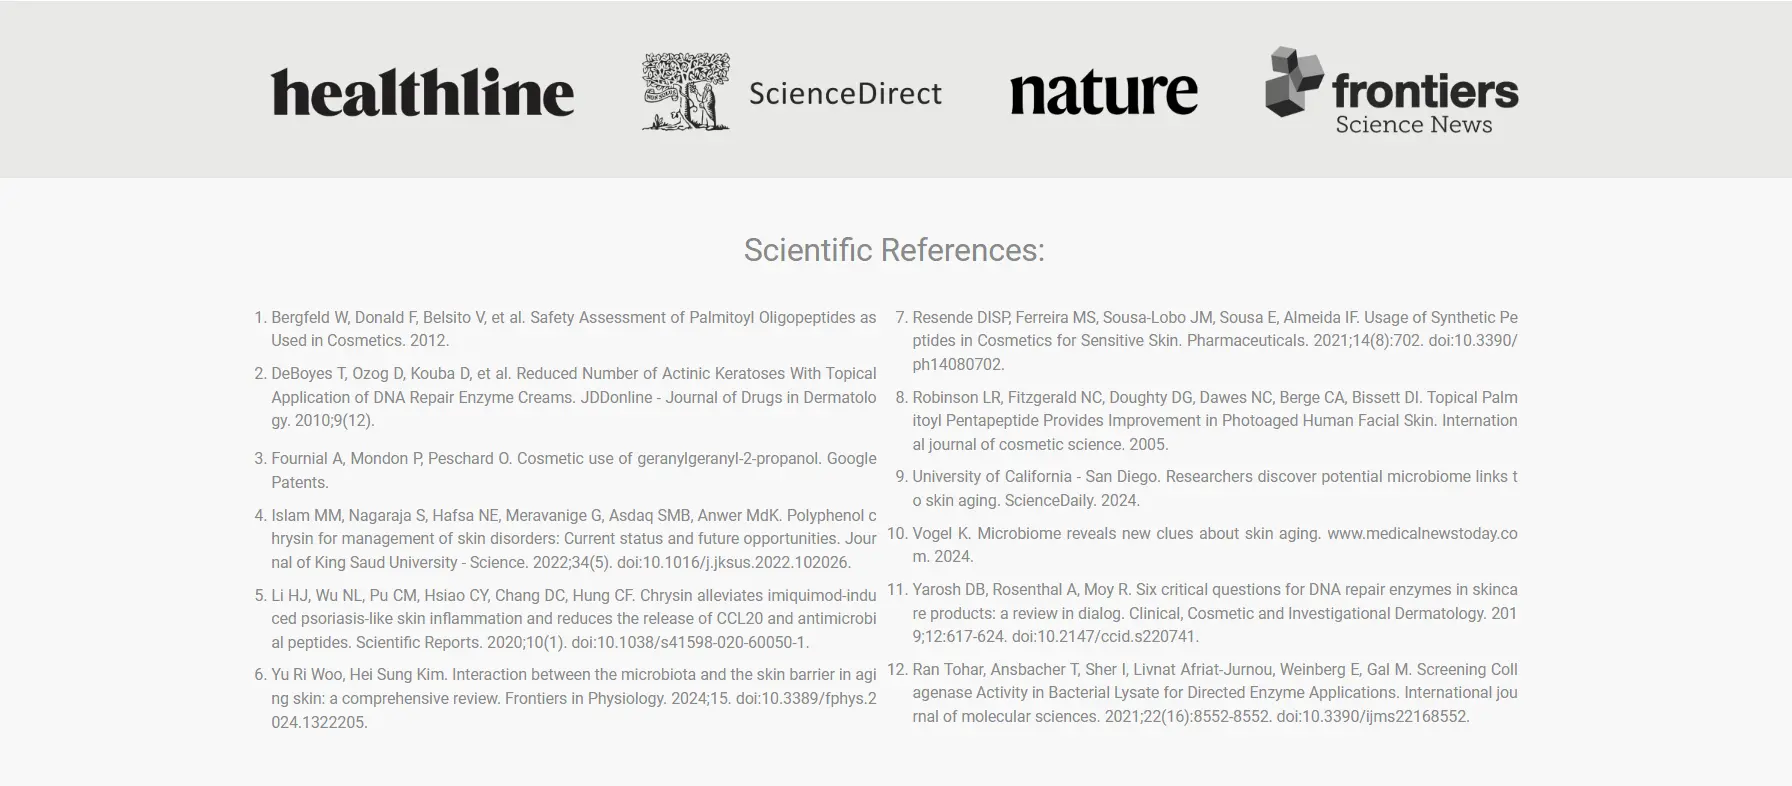Select reference 1 by Bergfeld W
This screenshot has height=786, width=1792.
tap(574, 329)
